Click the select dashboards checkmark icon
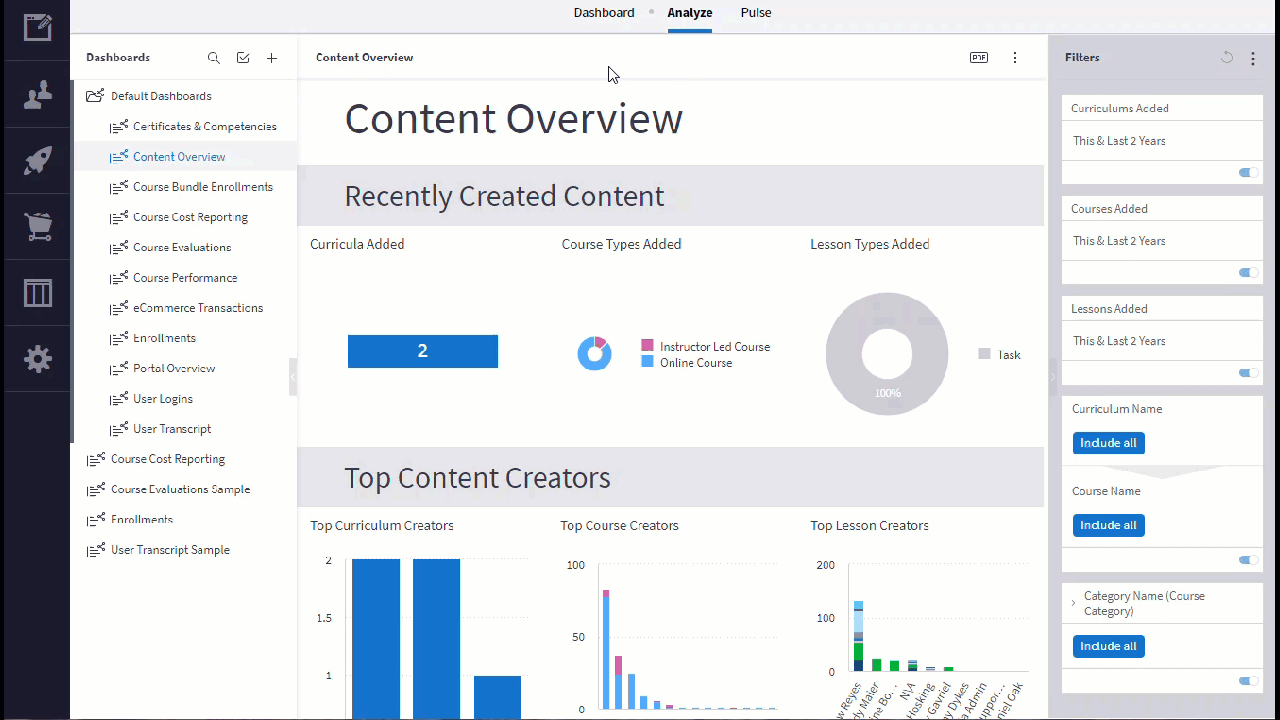Viewport: 1280px width, 720px height. [243, 58]
